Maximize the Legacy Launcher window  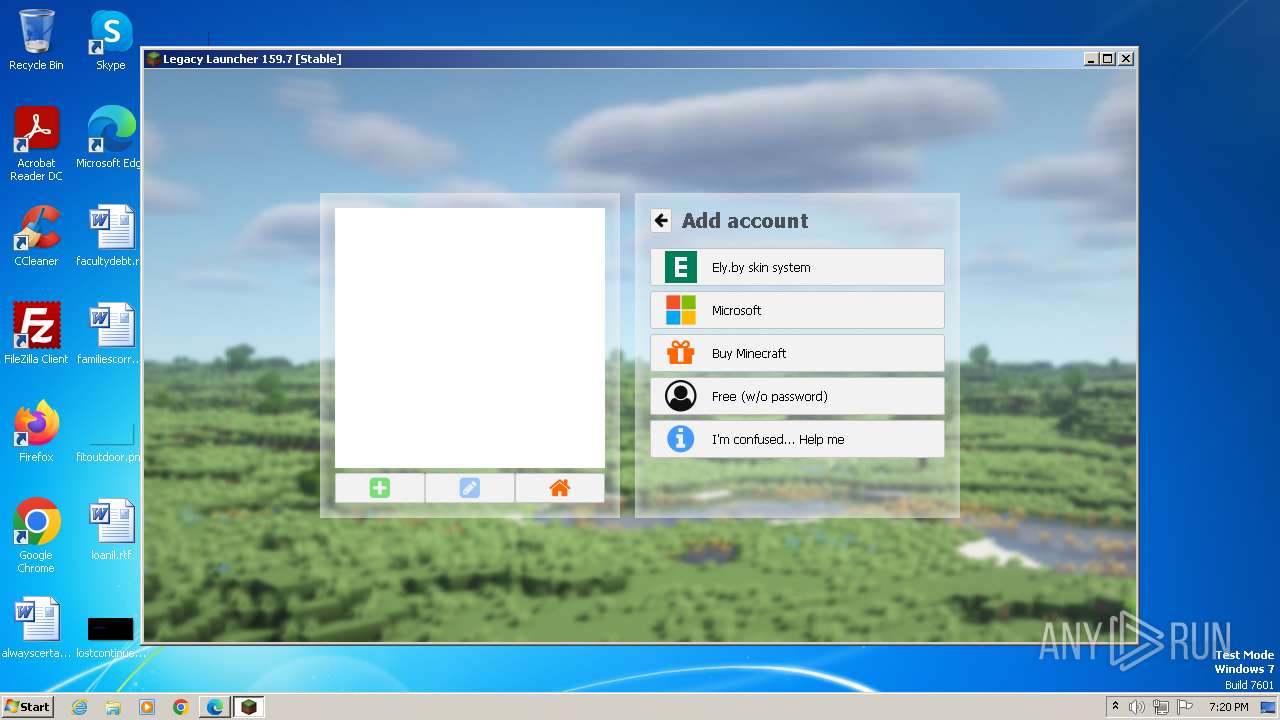point(1108,59)
